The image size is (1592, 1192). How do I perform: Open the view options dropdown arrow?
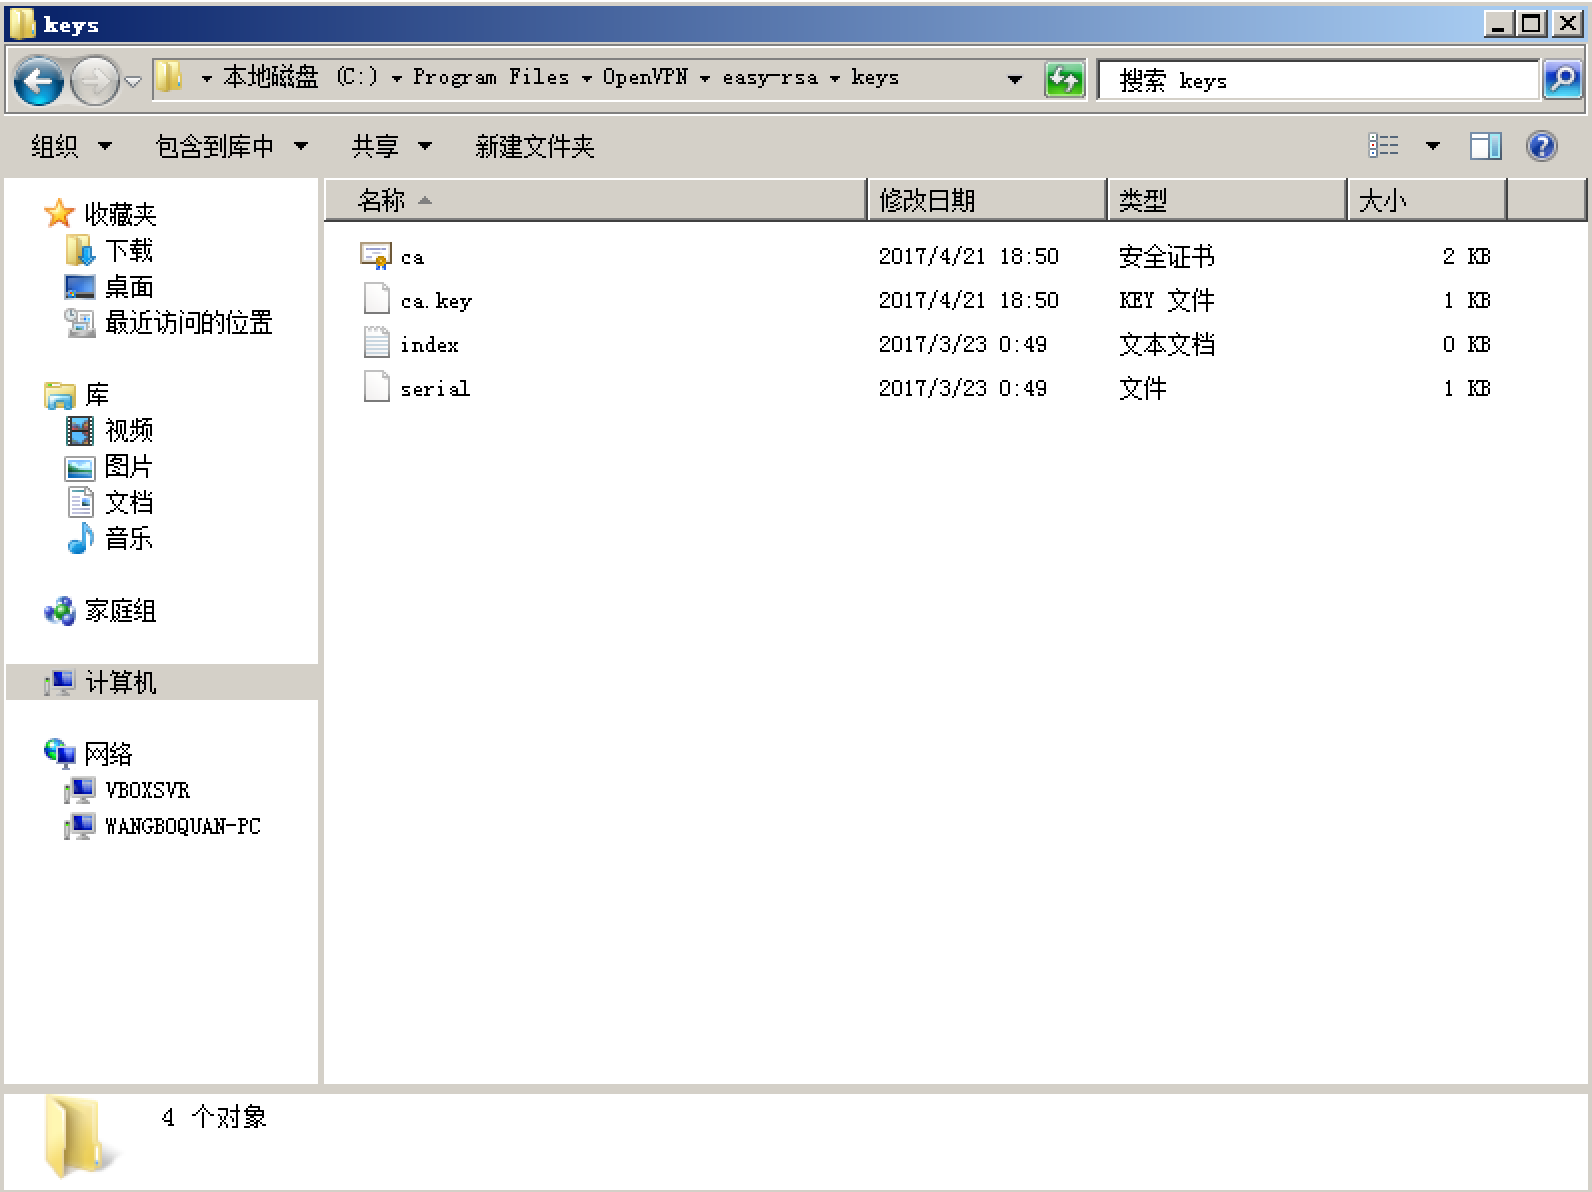(x=1432, y=147)
